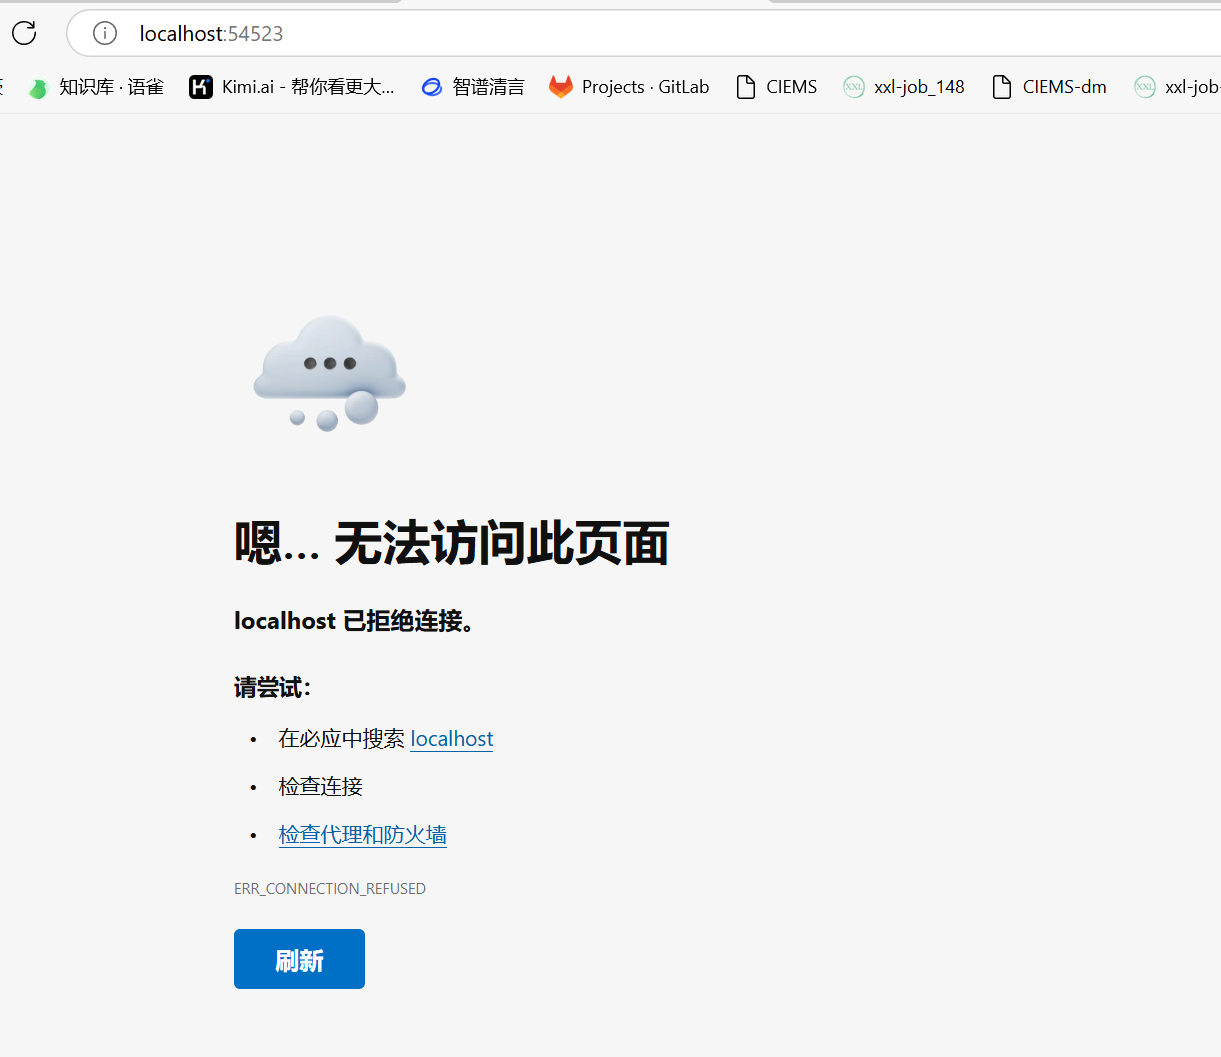Screen dimensions: 1221x1057
Task: Click the Kimi.ai bookmark favicon
Action: pos(201,87)
